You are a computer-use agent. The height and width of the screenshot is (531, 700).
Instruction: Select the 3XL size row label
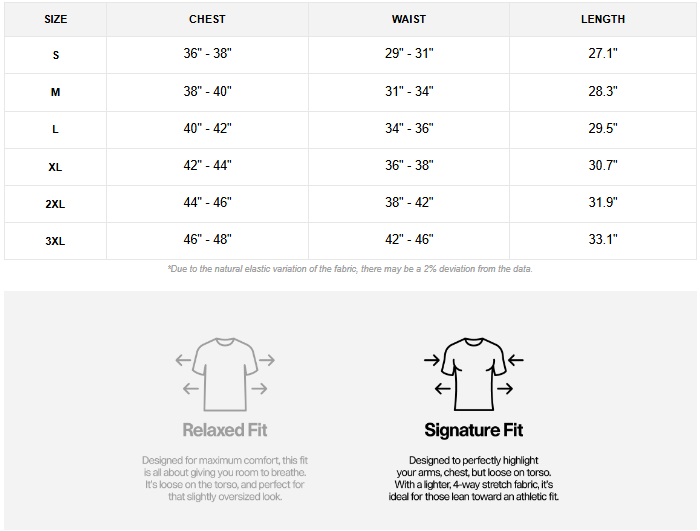point(56,240)
